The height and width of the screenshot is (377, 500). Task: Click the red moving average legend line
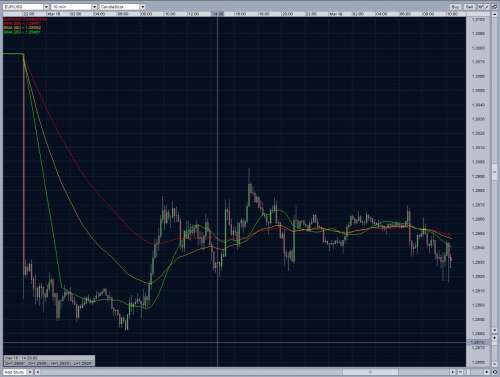(x=22, y=24)
